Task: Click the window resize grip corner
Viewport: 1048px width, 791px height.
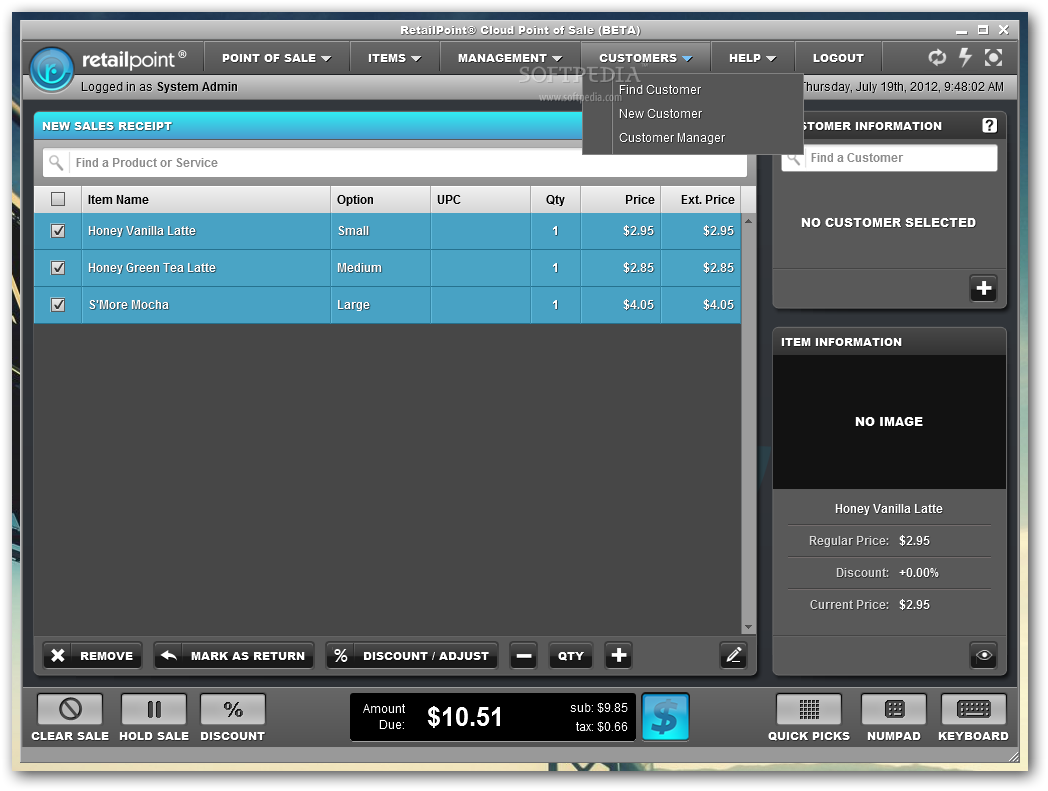Action: tap(1013, 757)
